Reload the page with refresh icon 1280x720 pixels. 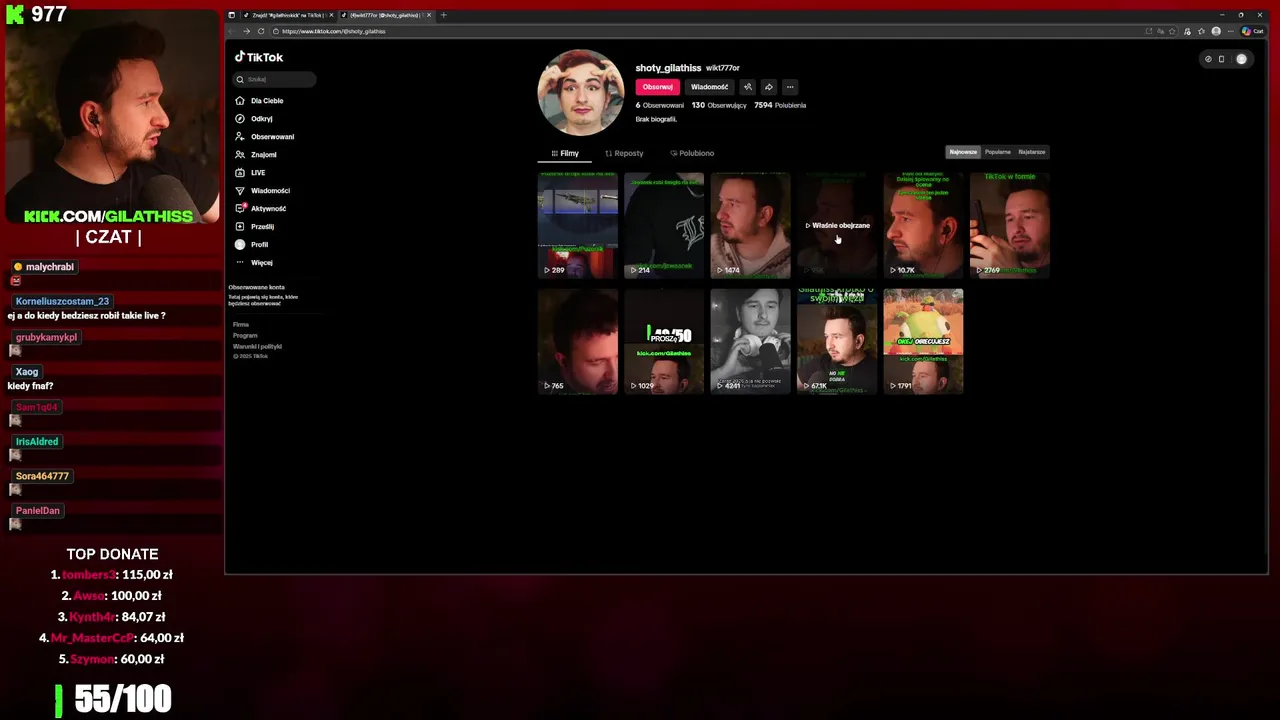click(x=261, y=31)
